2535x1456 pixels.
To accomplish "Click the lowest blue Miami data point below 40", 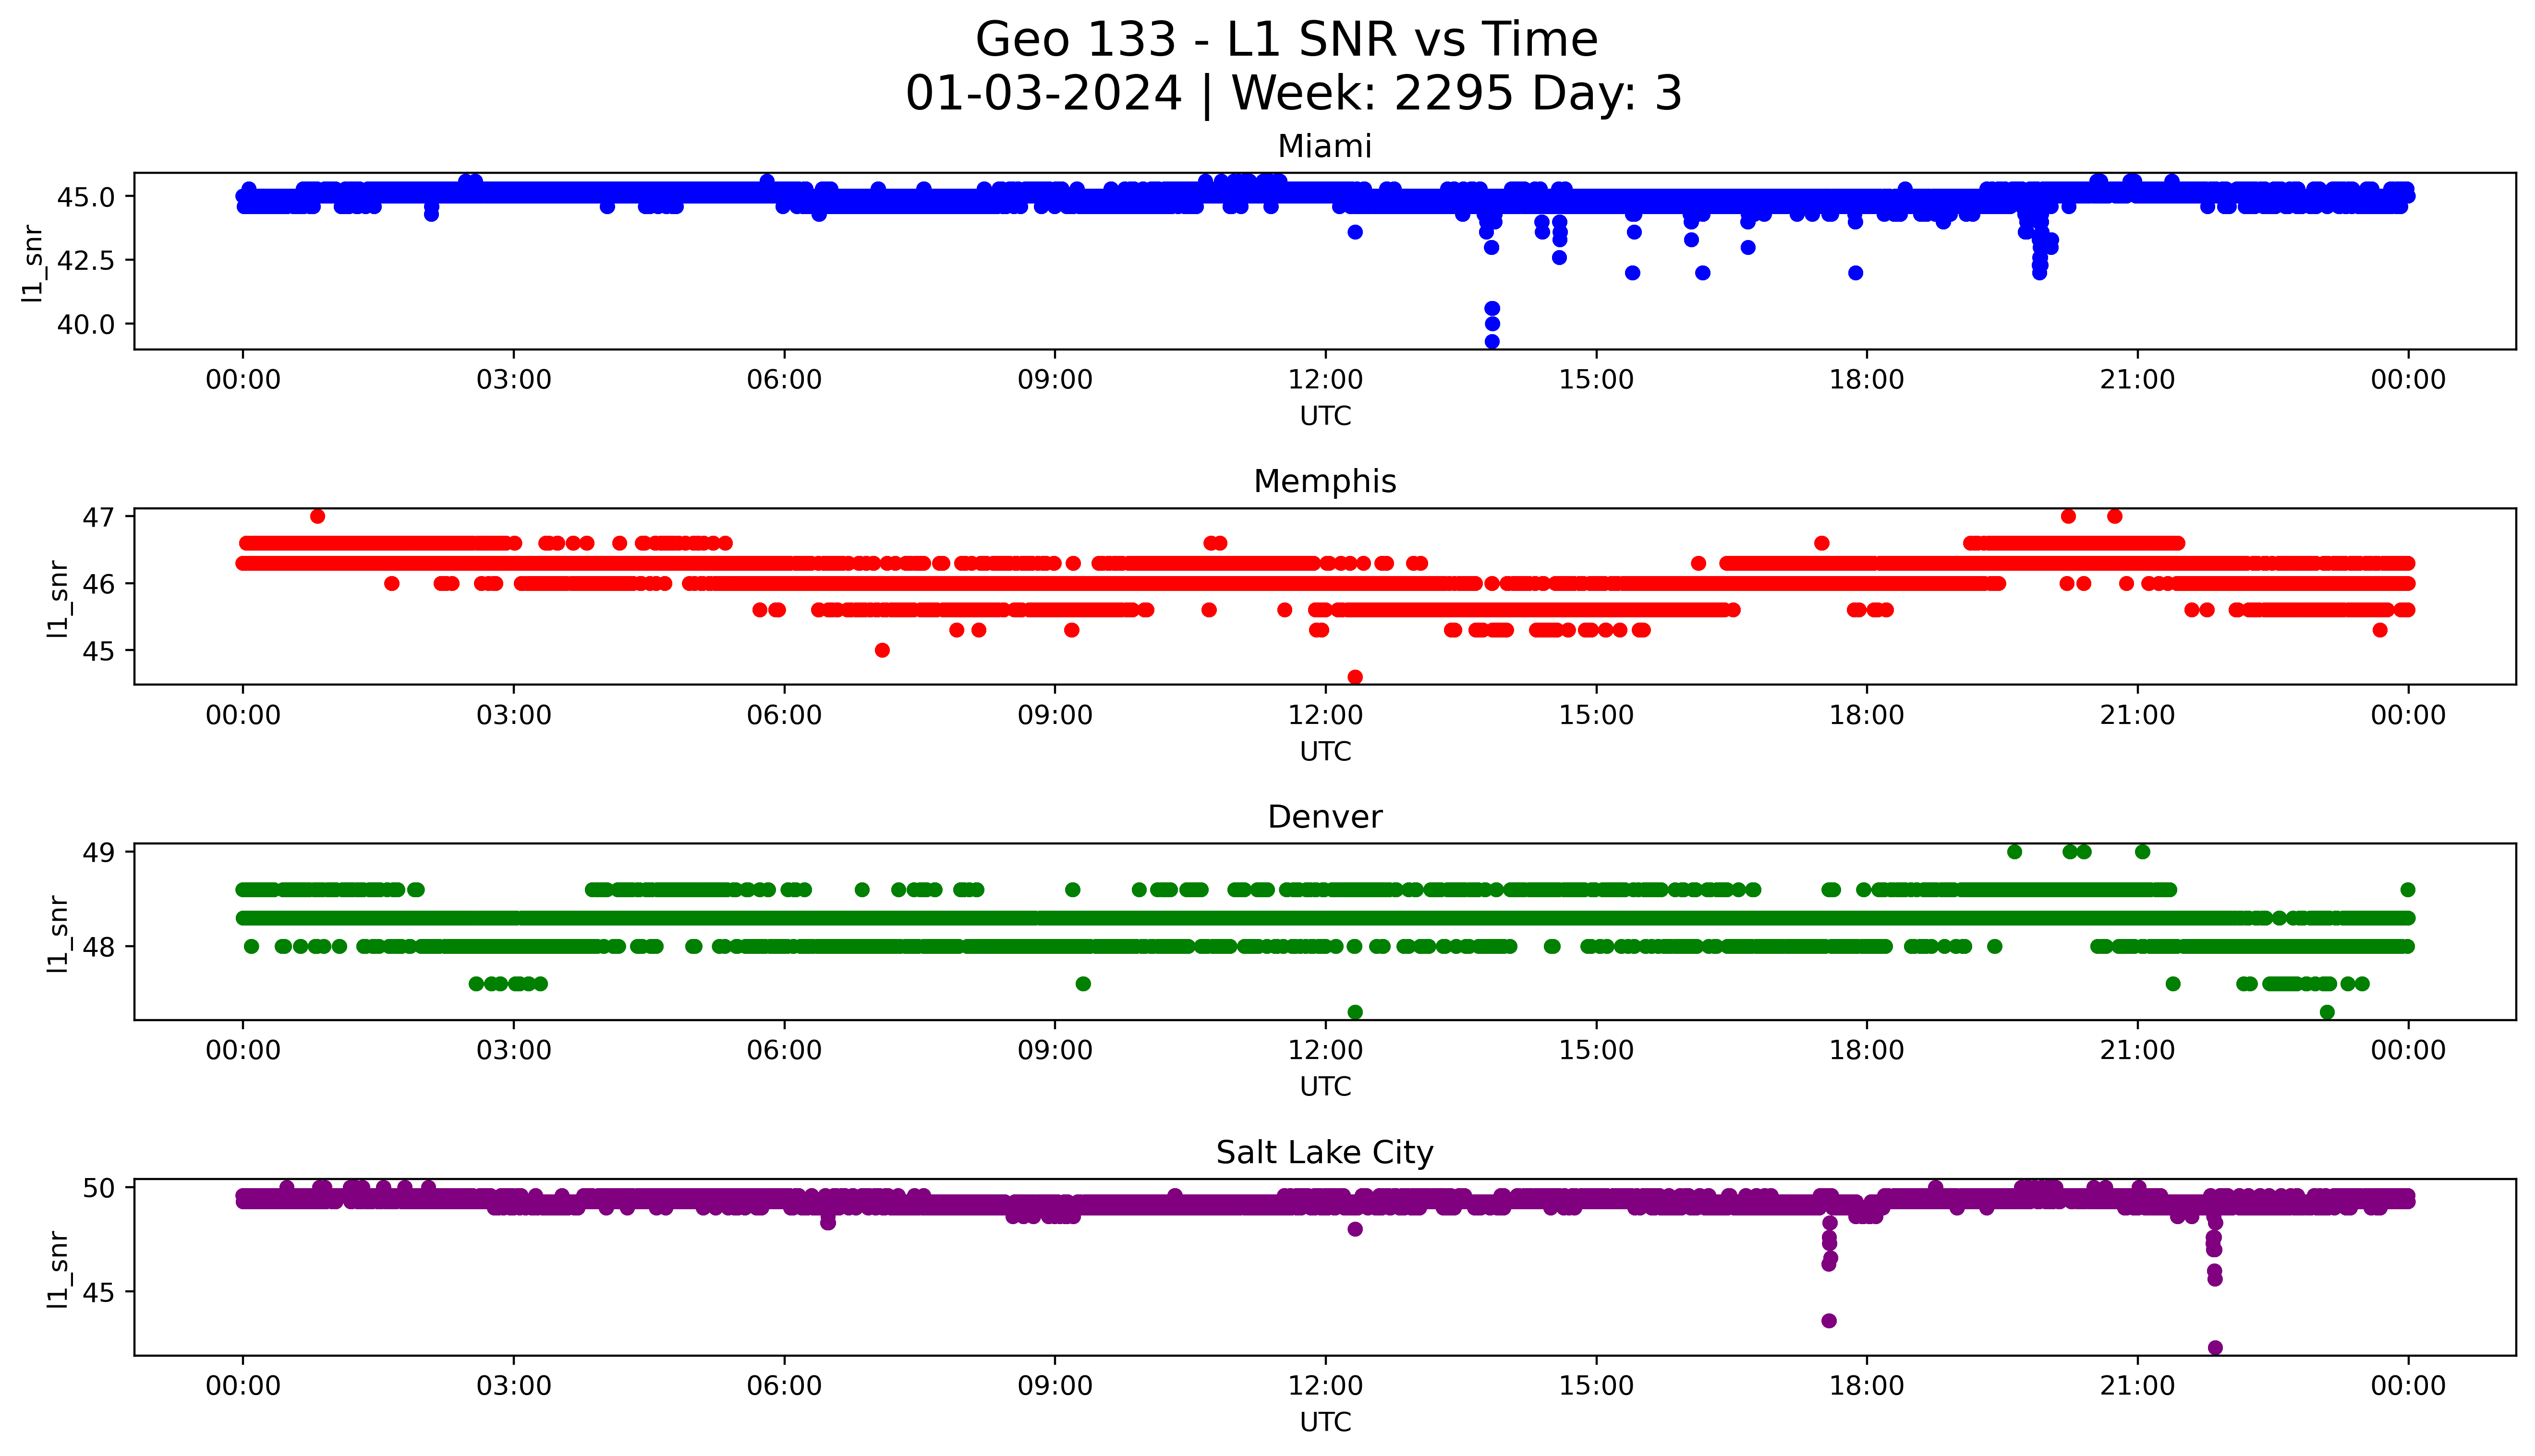I will coord(1492,342).
